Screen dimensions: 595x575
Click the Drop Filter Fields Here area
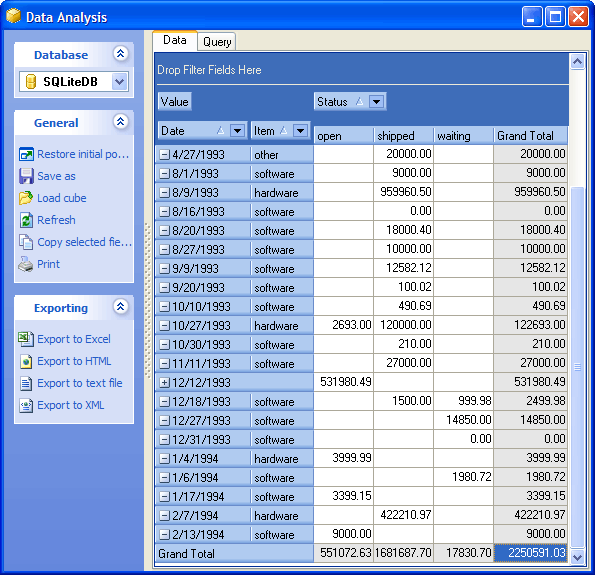[362, 69]
